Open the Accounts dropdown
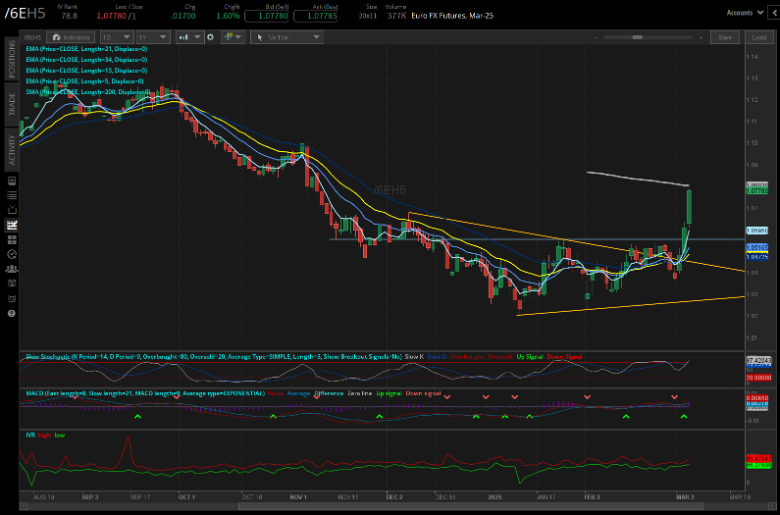 (x=745, y=13)
